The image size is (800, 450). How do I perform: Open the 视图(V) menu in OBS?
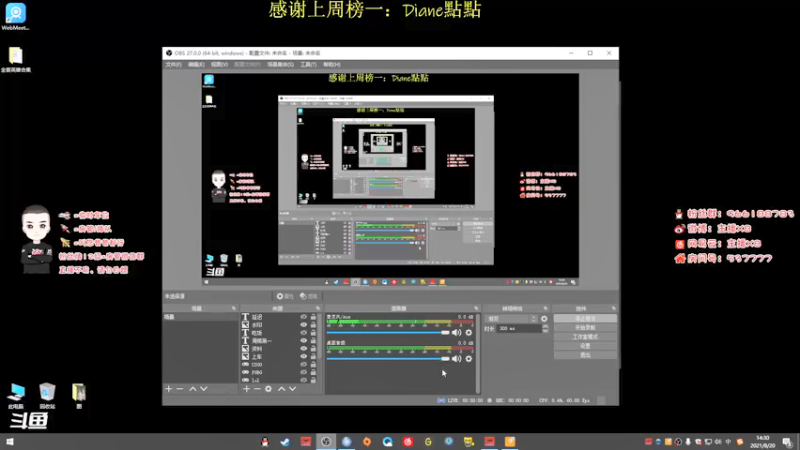pos(219,64)
